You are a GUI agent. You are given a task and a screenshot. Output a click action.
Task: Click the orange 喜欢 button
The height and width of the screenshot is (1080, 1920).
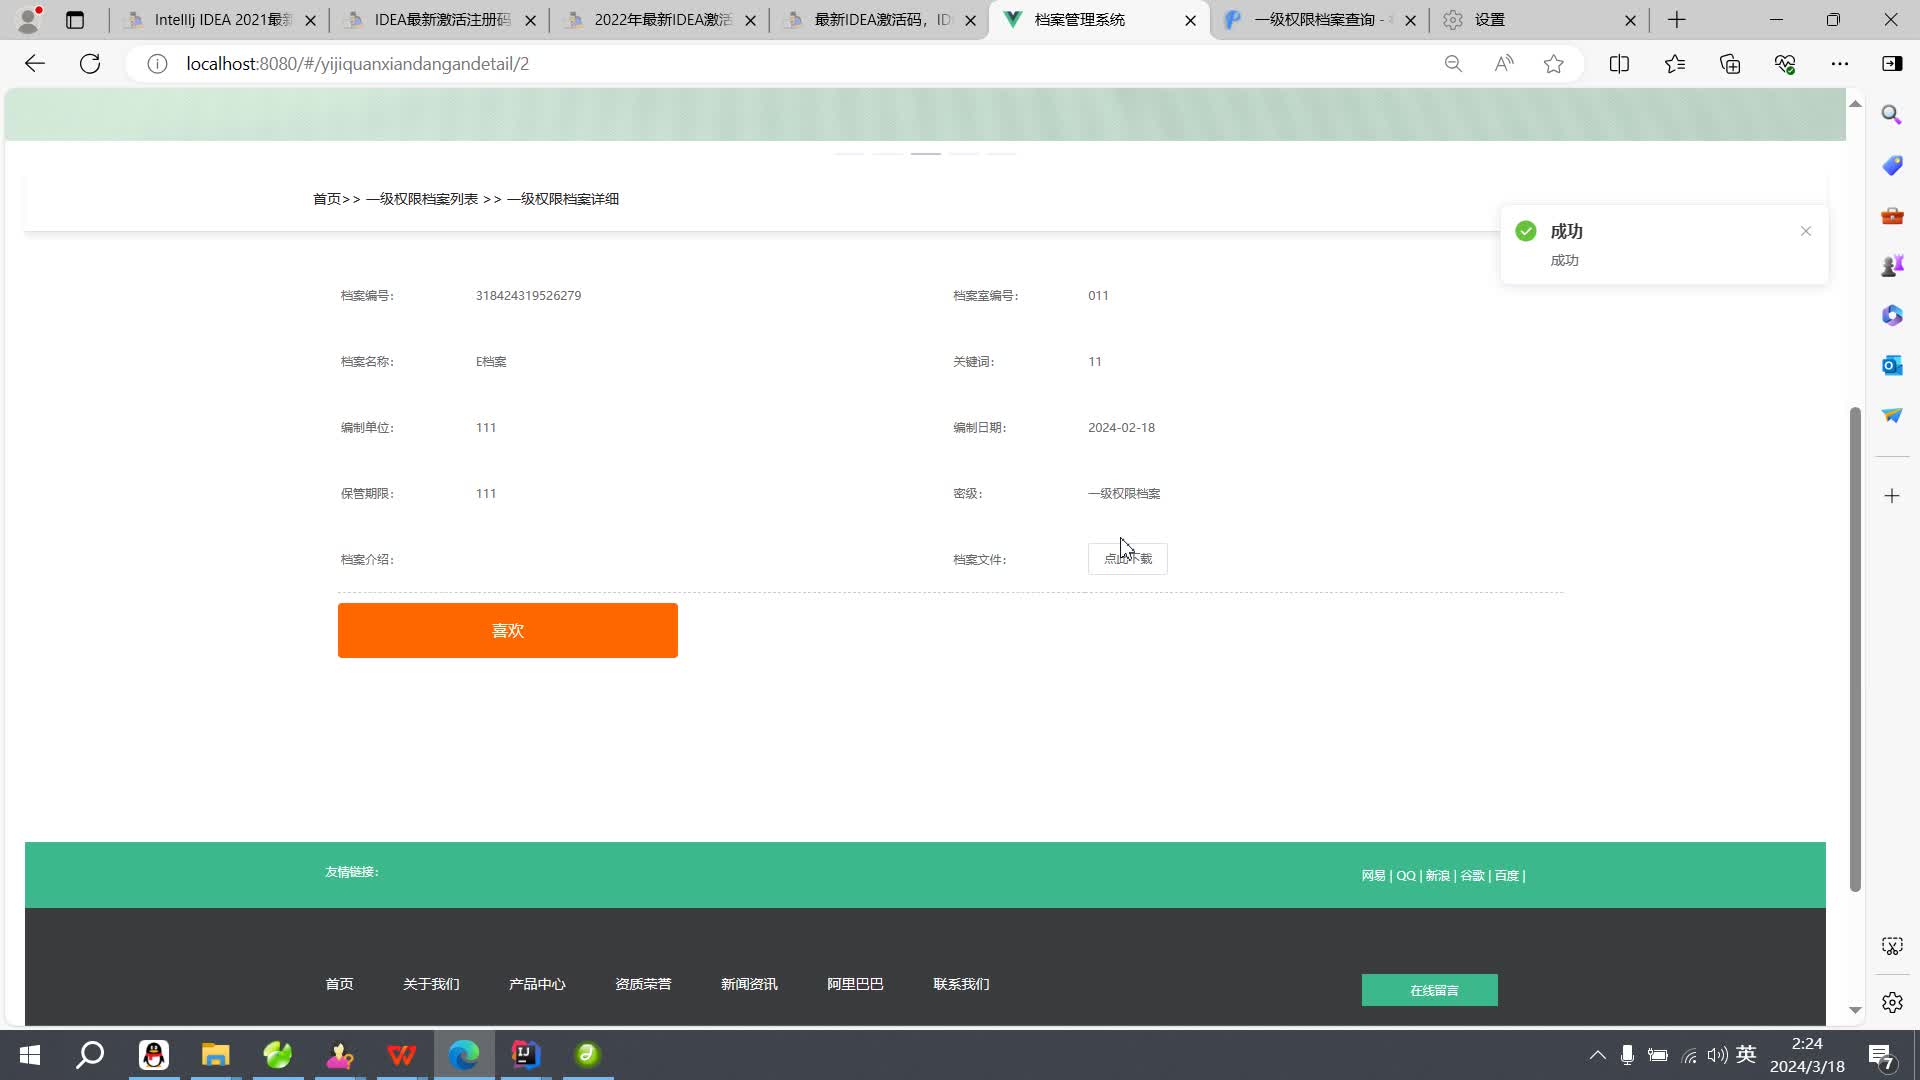coord(507,630)
